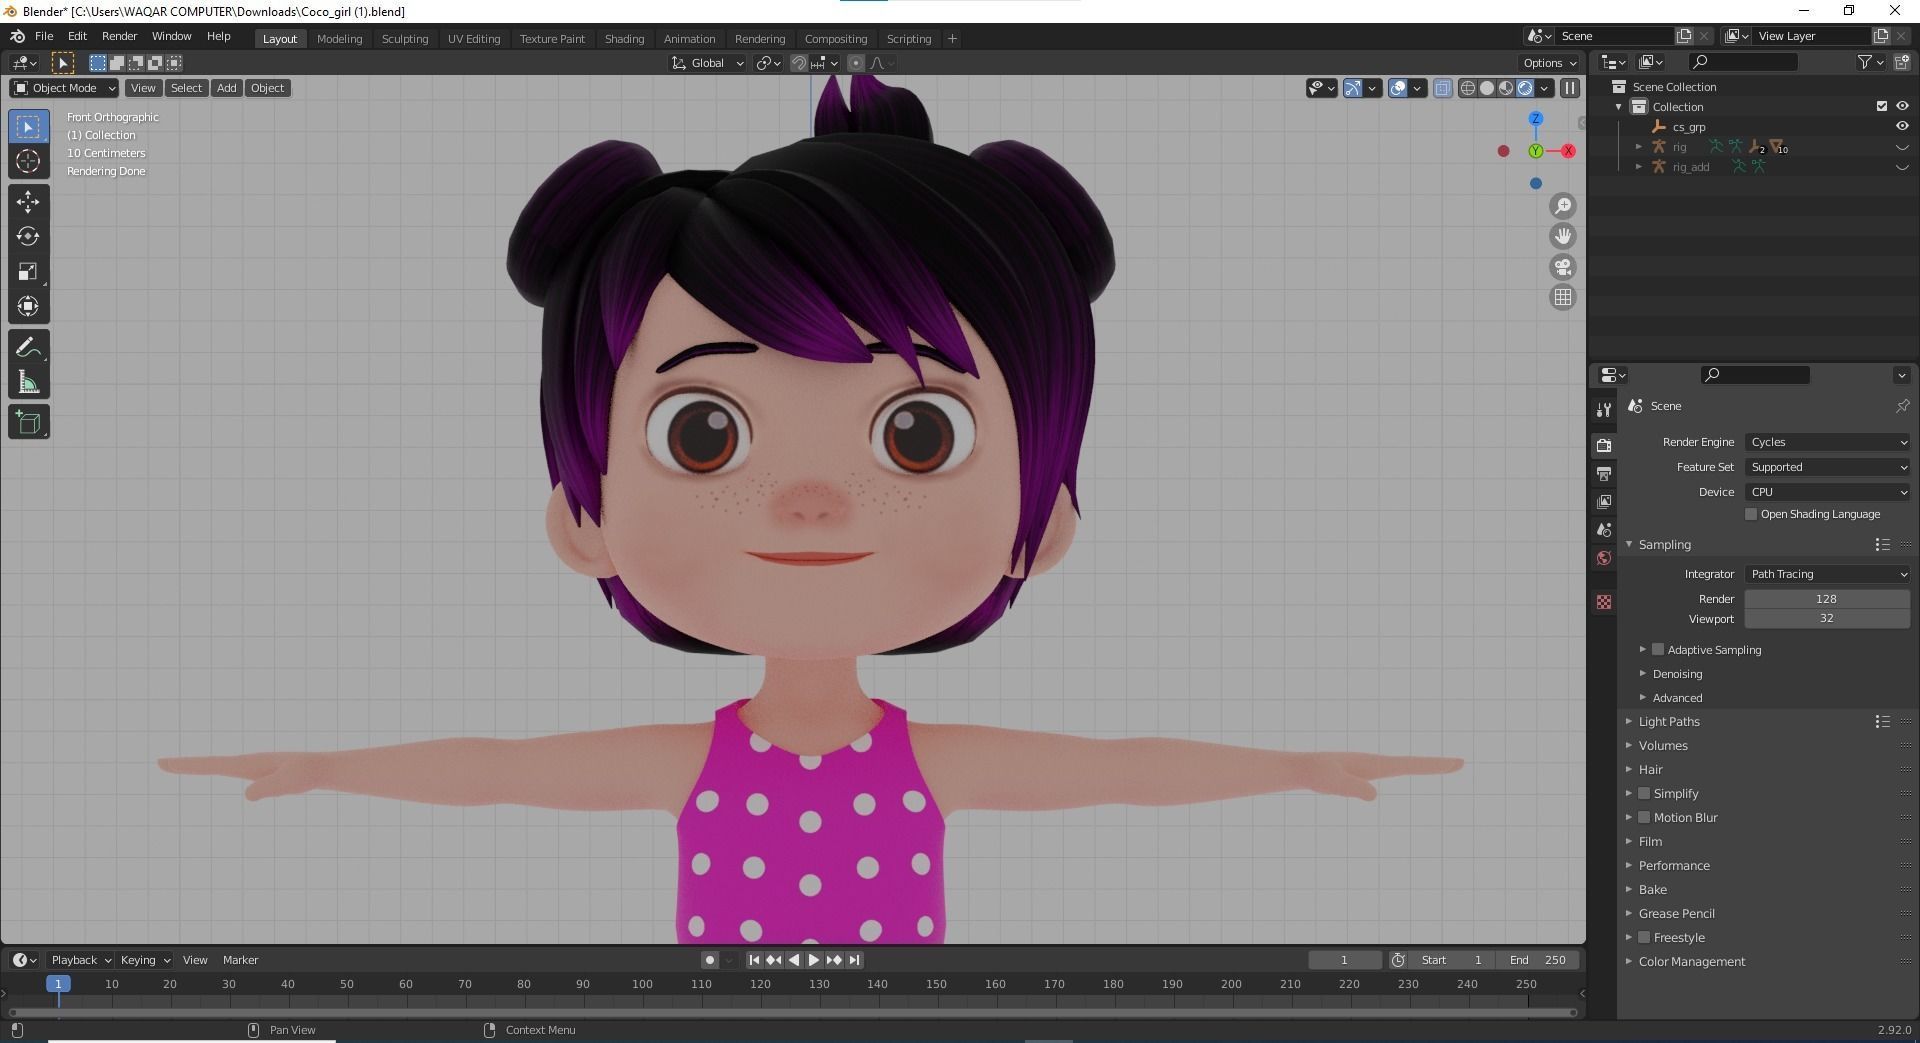Click the Object button in the viewport header
The height and width of the screenshot is (1043, 1920).
[266, 88]
